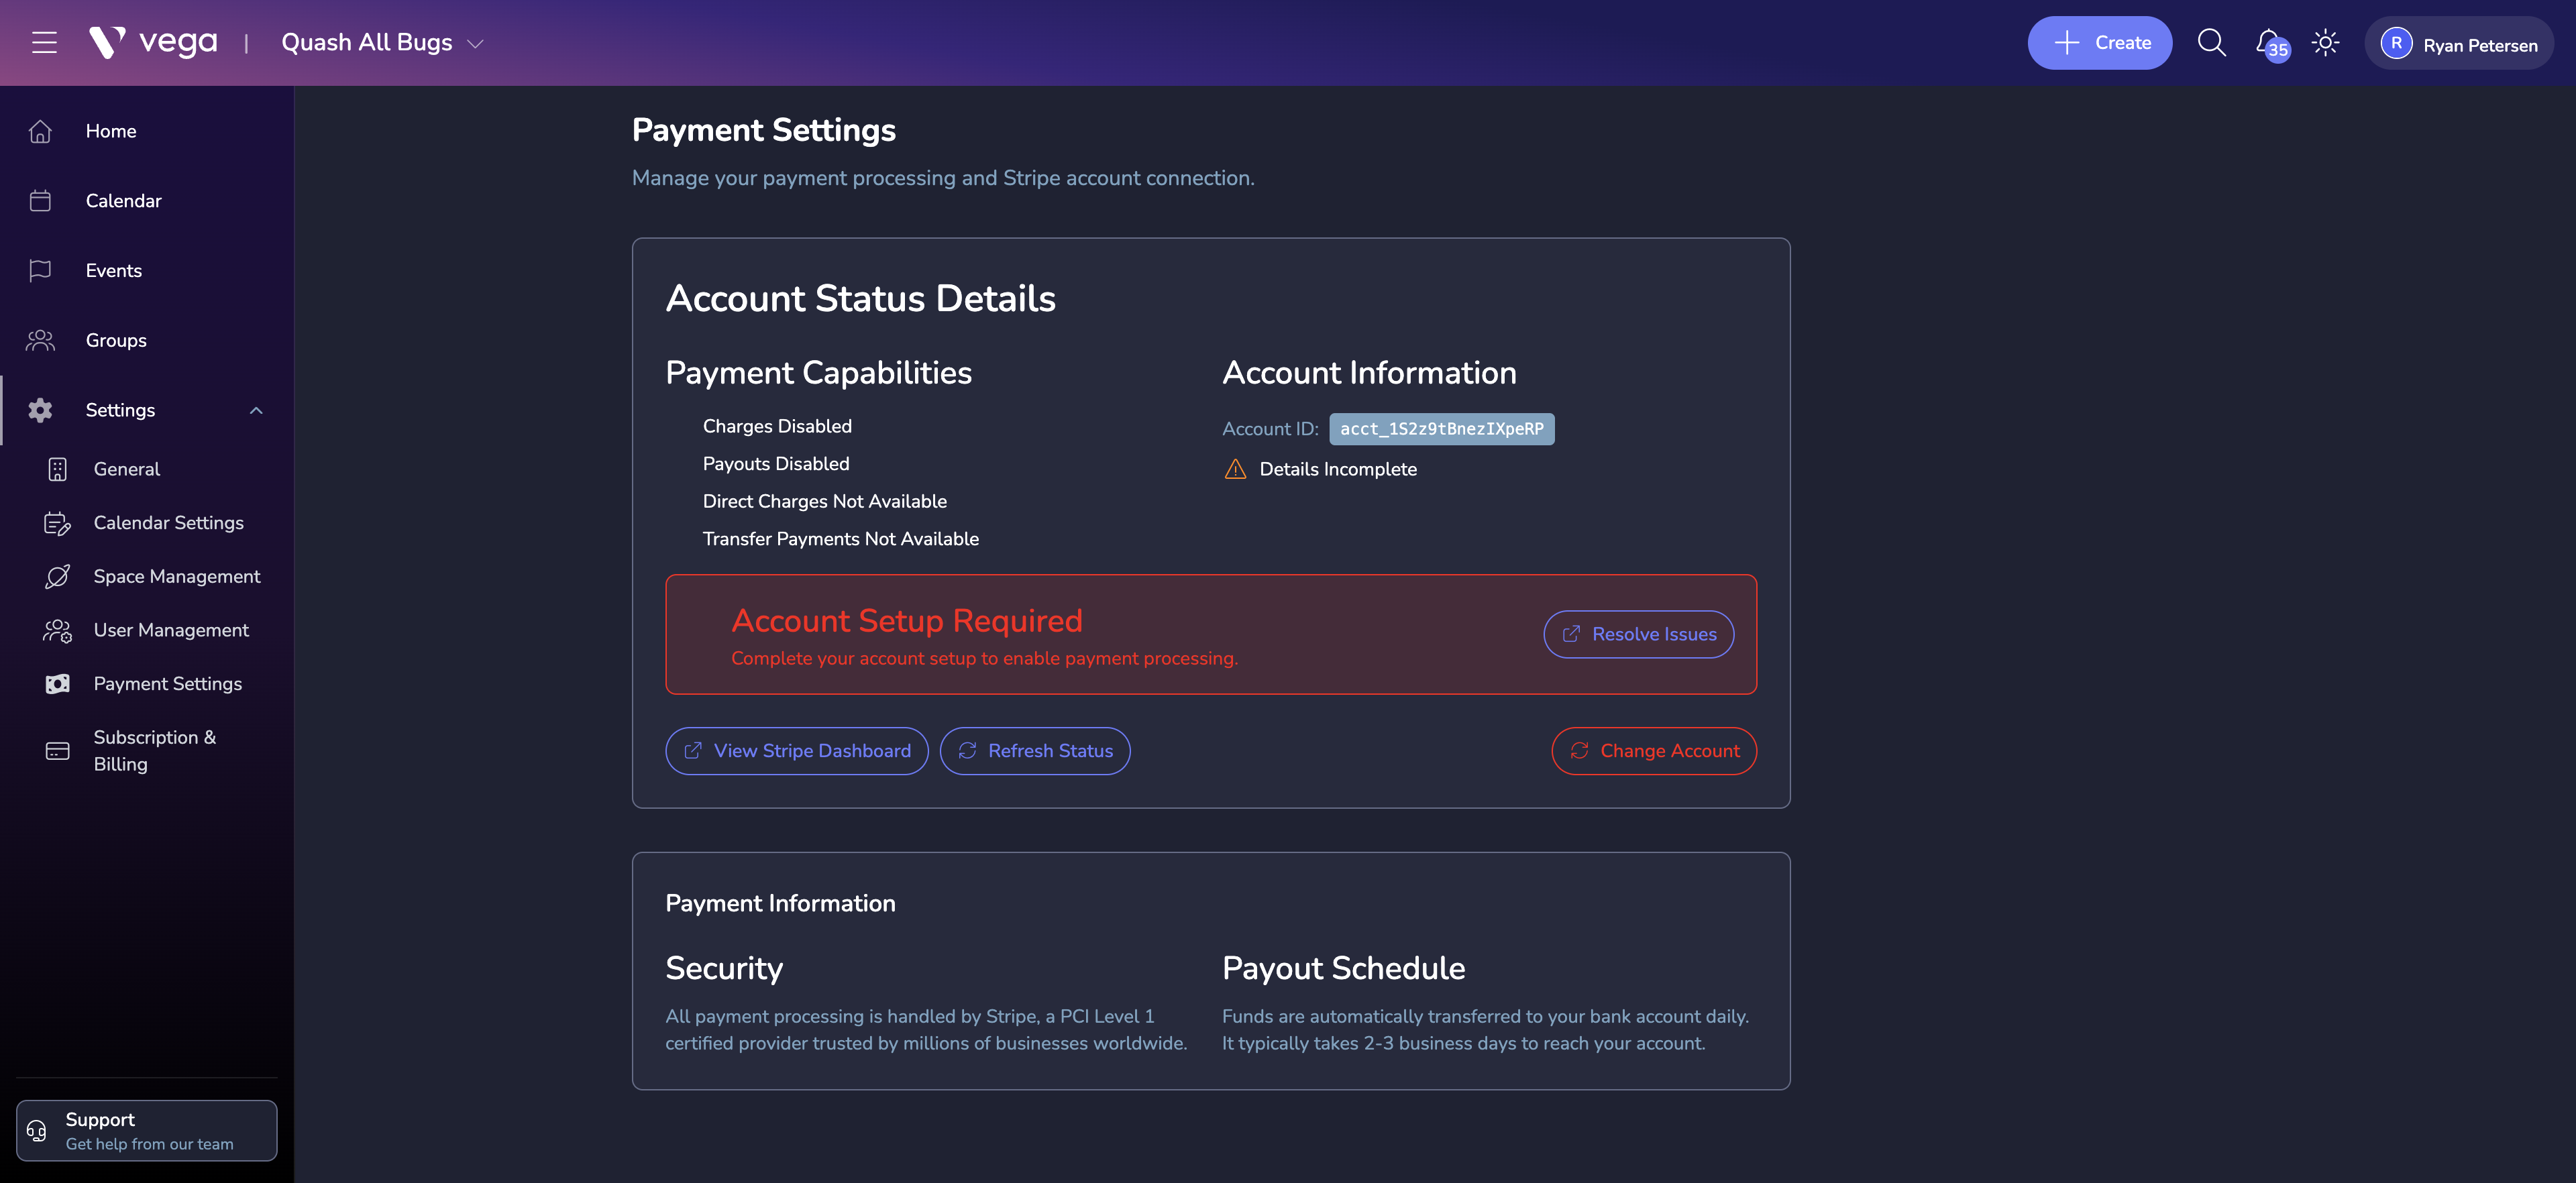Toggle light mode with the sun icon
This screenshot has width=2576, height=1183.
(2325, 42)
